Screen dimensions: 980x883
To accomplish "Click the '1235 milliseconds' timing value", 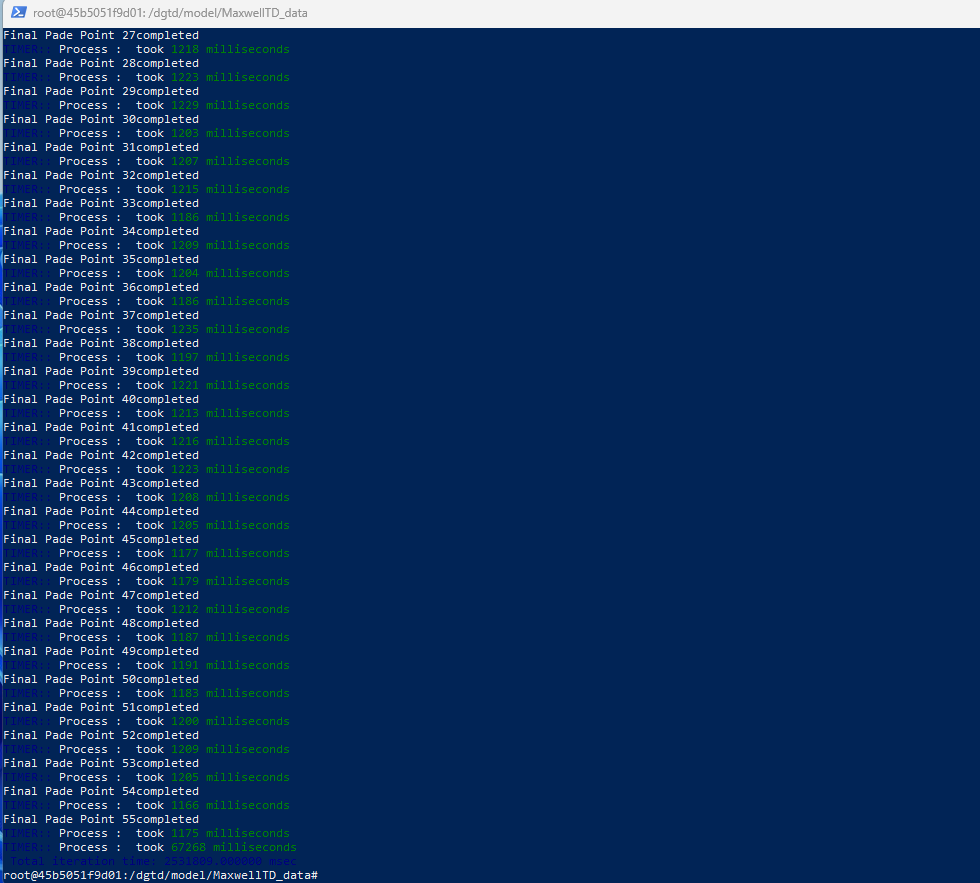I will point(230,329).
